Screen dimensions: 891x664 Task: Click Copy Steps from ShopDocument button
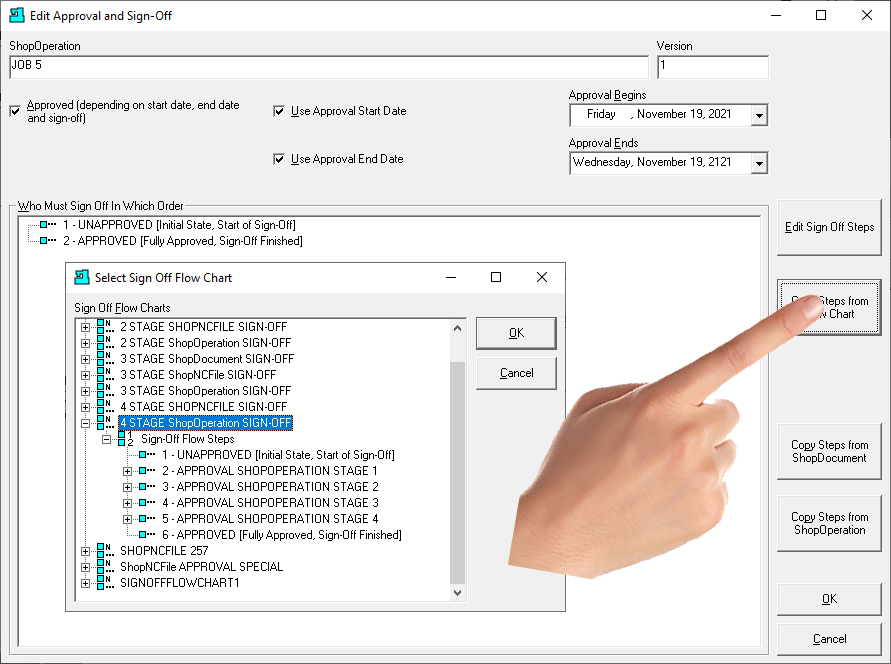(829, 452)
